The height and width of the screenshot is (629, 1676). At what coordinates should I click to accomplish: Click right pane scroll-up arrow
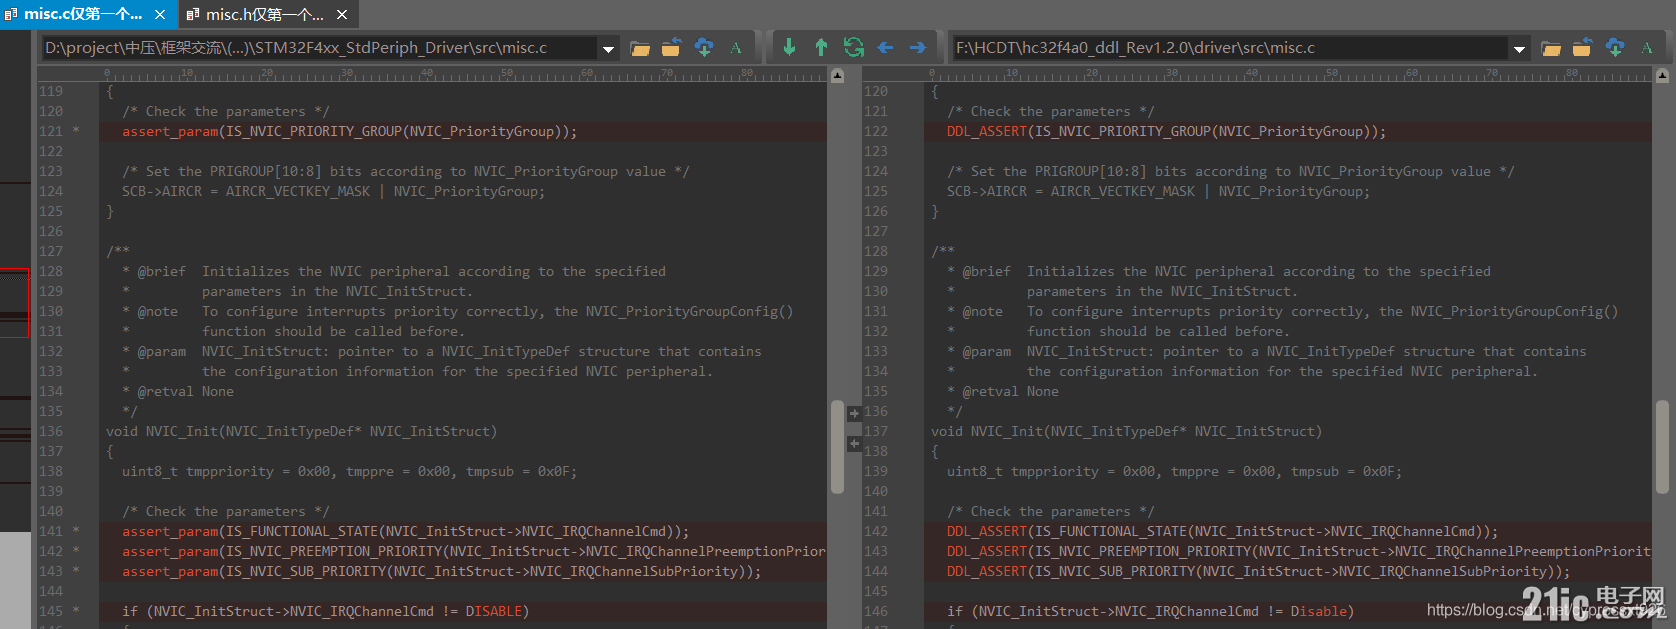coord(1662,75)
